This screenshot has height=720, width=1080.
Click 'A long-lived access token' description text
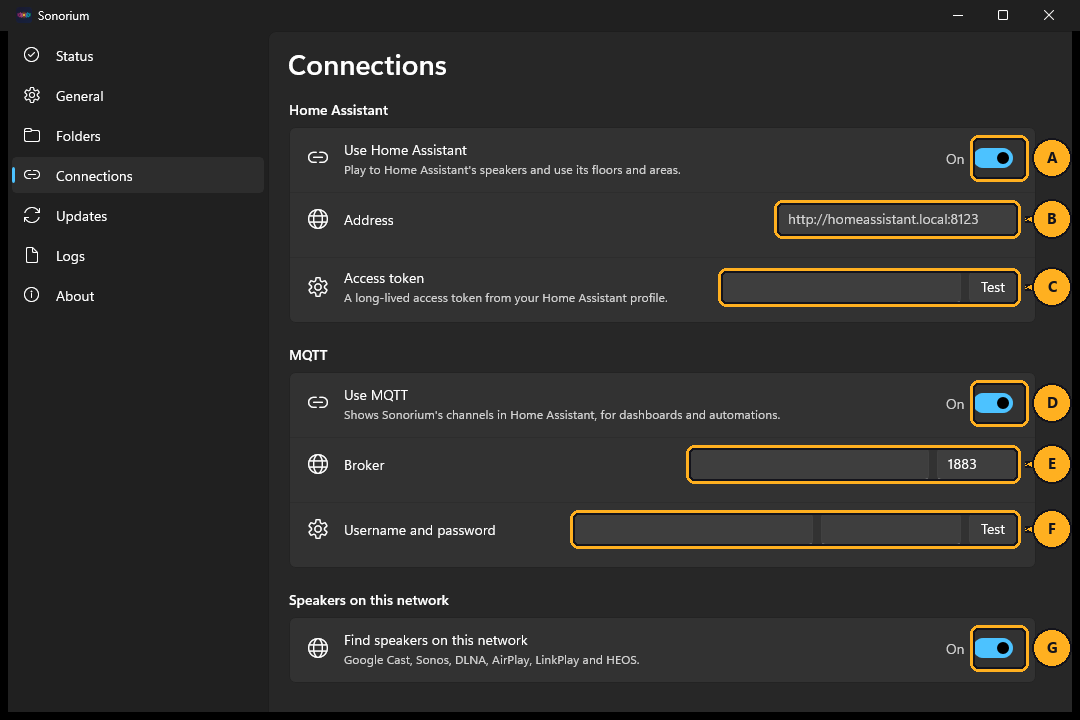(506, 298)
